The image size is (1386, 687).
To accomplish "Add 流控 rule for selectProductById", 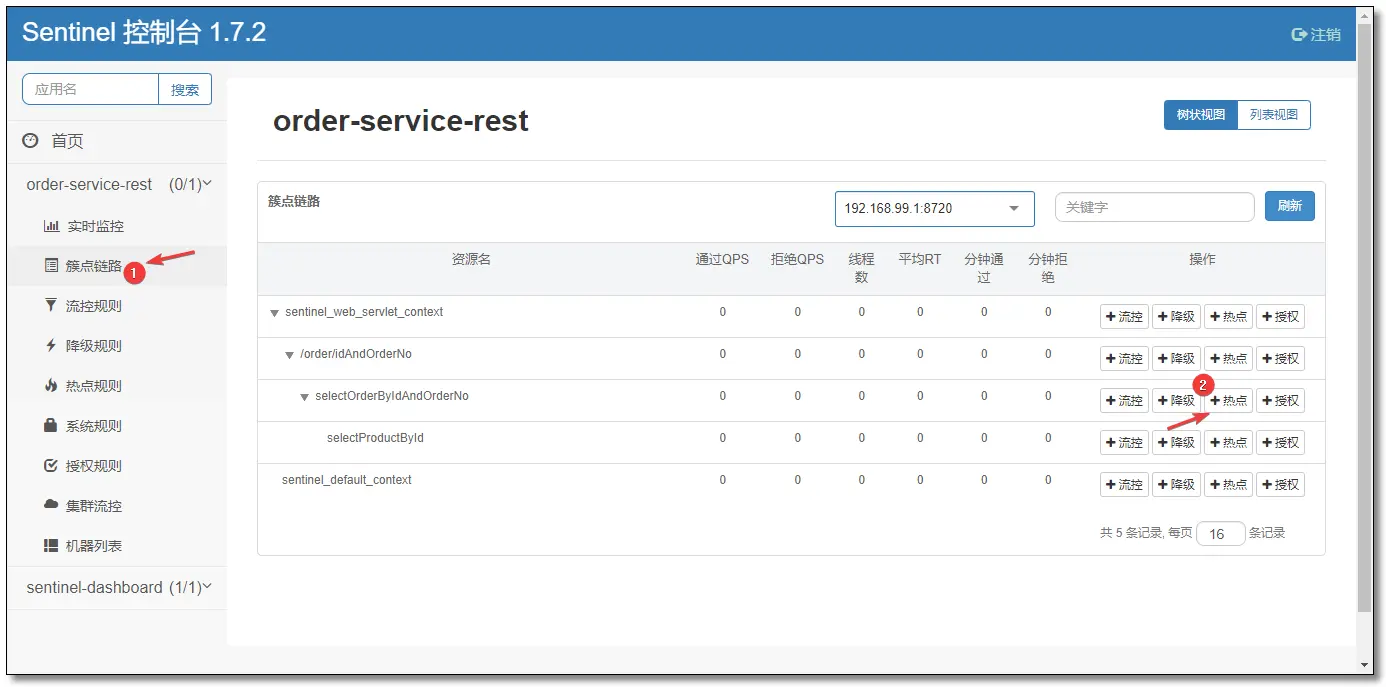I will tap(1124, 442).
